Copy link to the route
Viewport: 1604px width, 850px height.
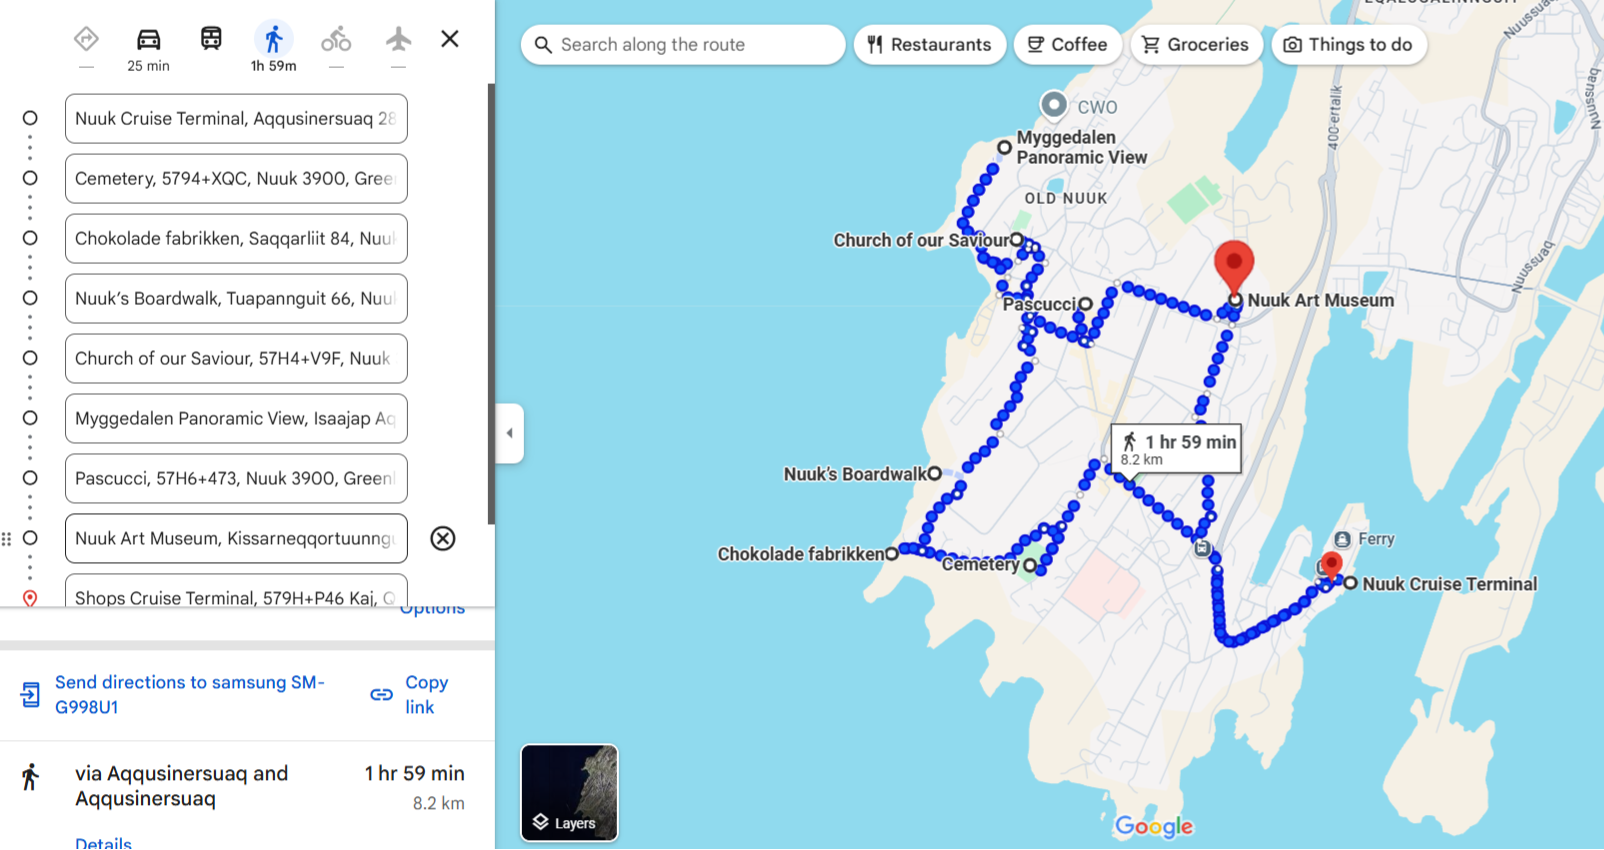(427, 694)
